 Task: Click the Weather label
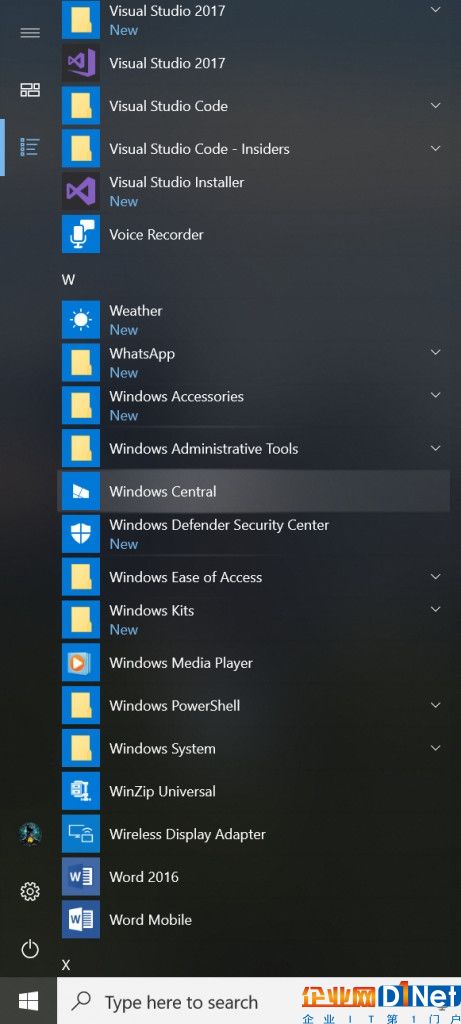136,311
